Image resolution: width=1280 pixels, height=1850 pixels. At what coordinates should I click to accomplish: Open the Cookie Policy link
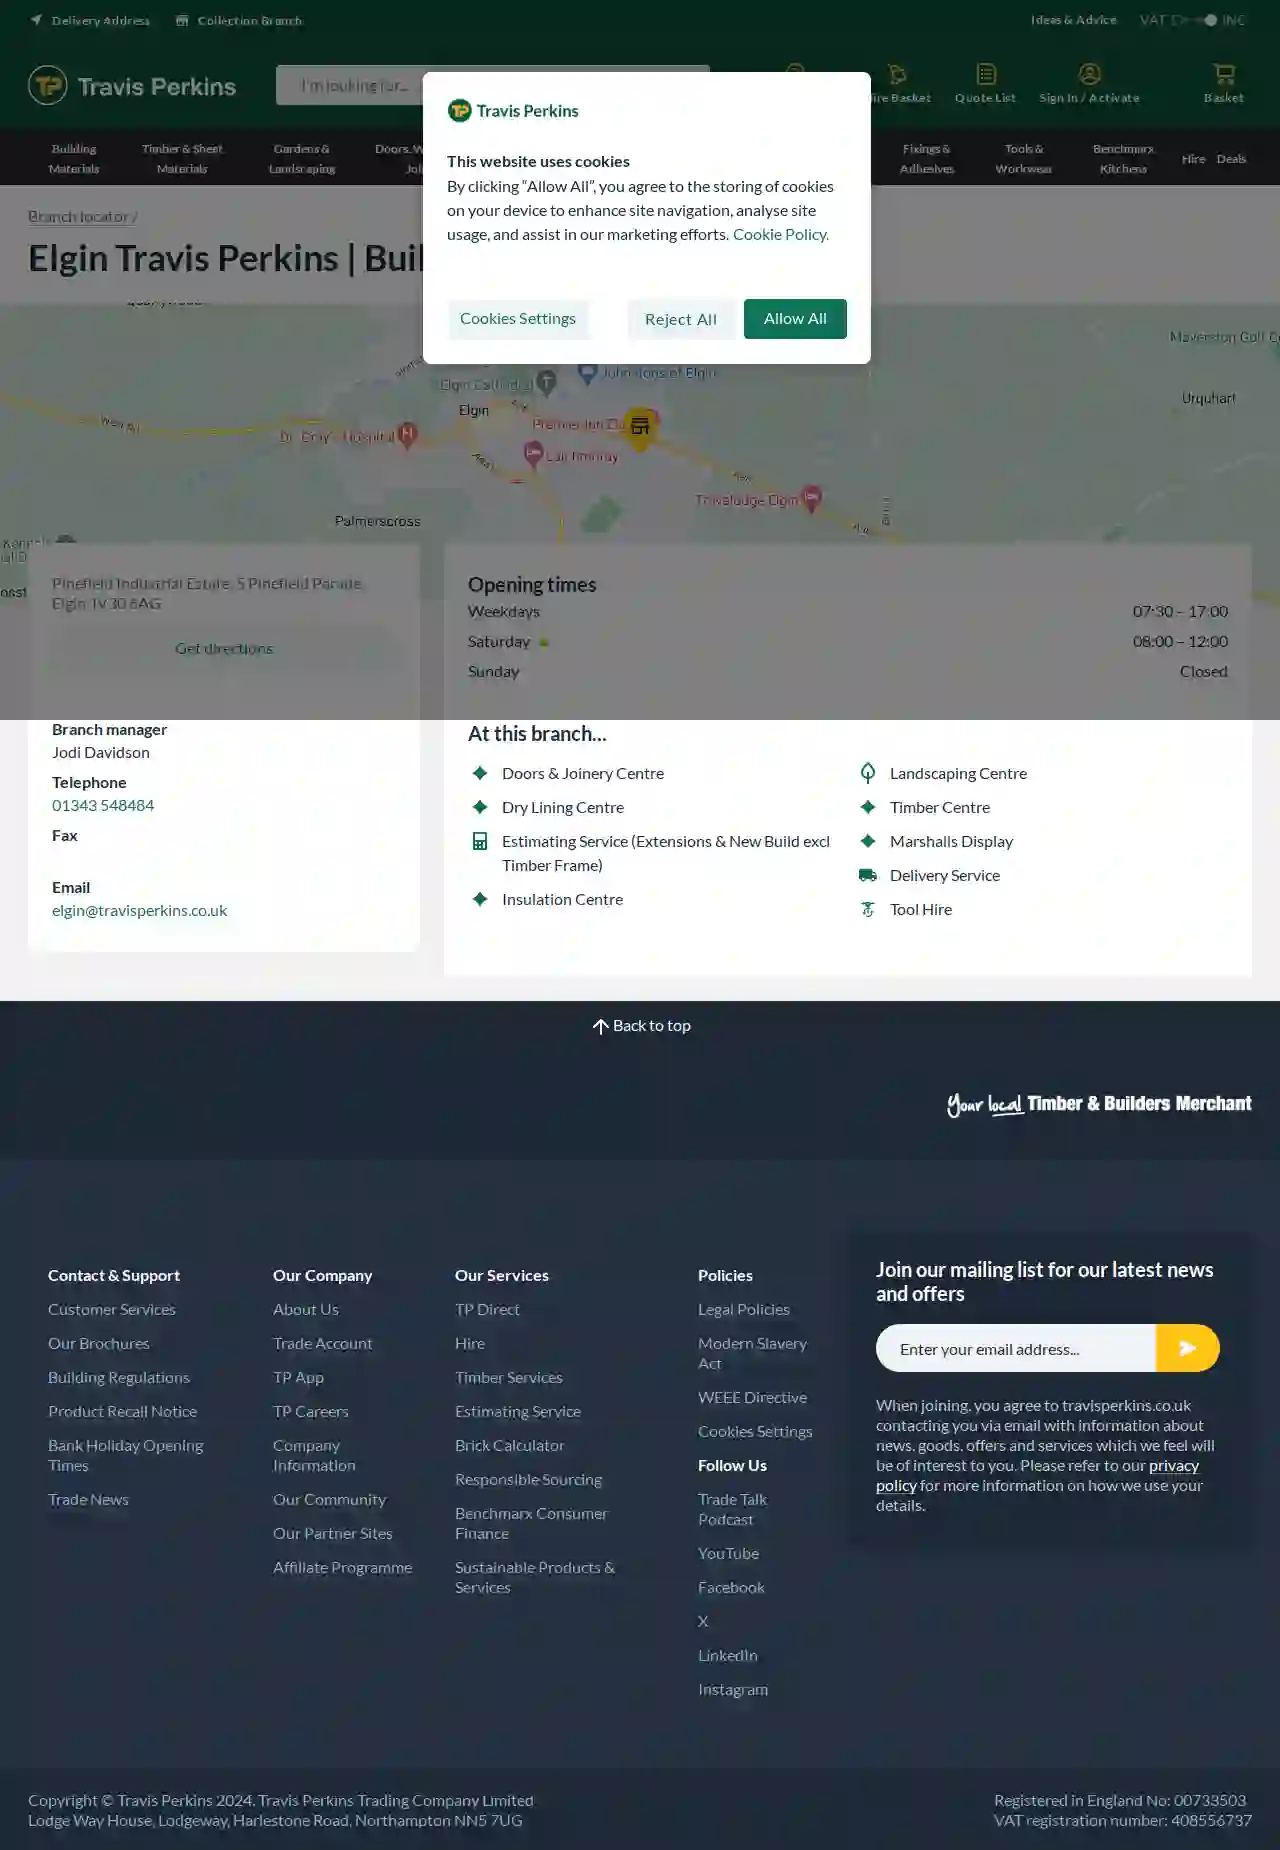click(x=781, y=234)
